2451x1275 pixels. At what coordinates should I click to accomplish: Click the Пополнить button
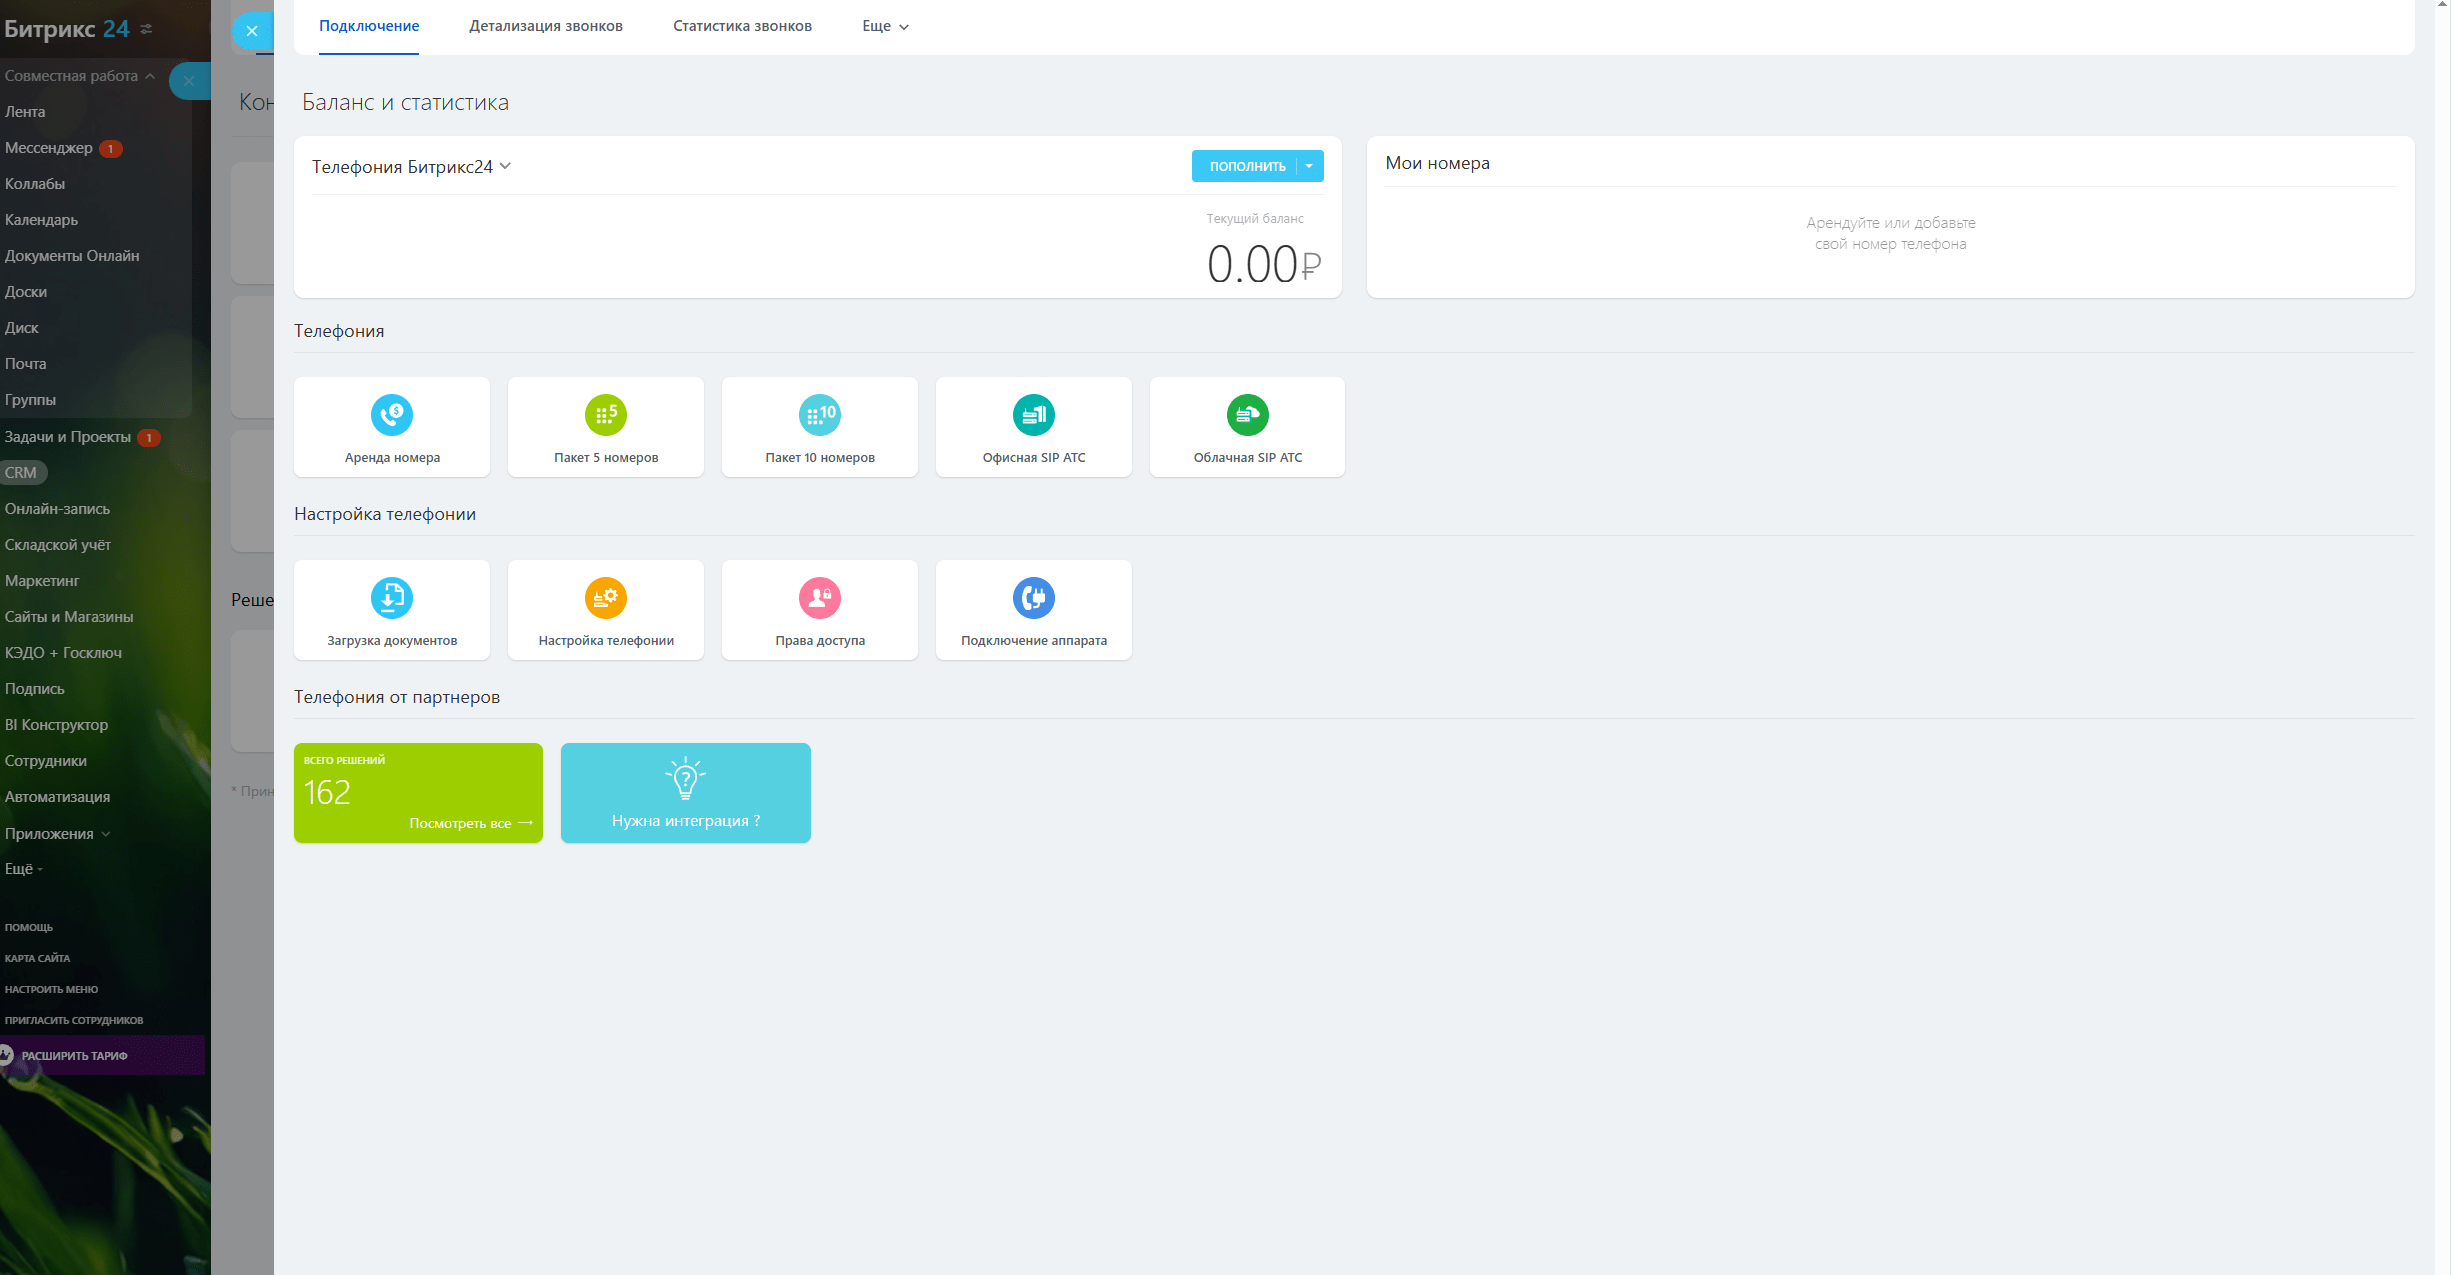pyautogui.click(x=1246, y=166)
